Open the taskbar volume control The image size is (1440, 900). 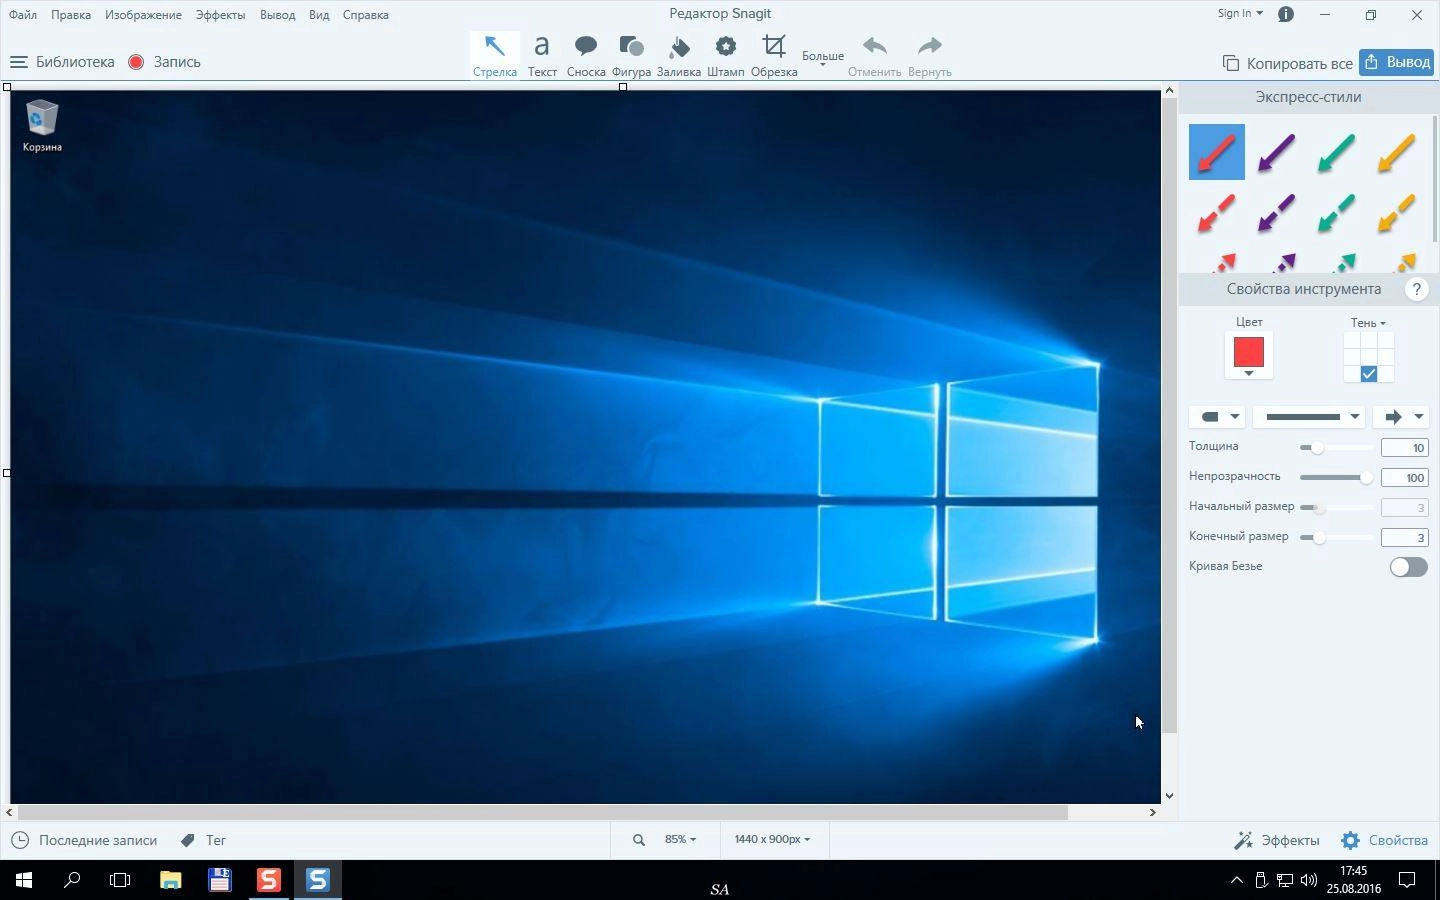point(1309,881)
